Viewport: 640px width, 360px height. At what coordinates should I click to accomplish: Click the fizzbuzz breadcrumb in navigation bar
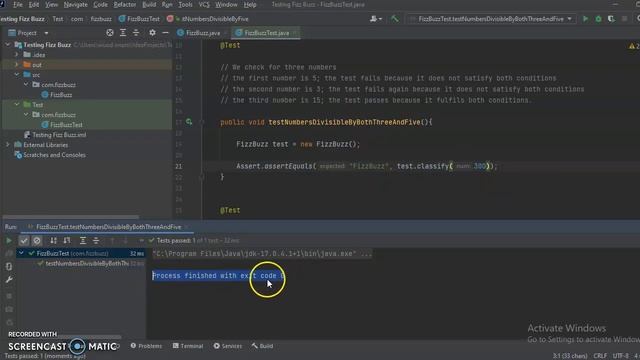pyautogui.click(x=101, y=19)
